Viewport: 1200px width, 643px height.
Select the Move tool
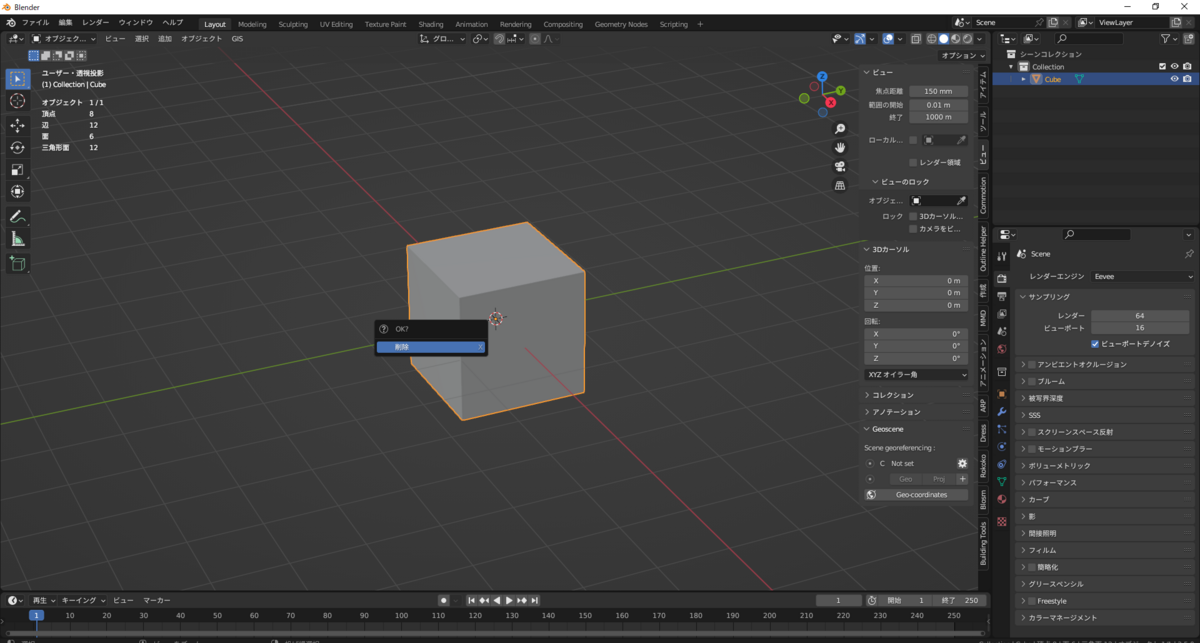(17, 126)
